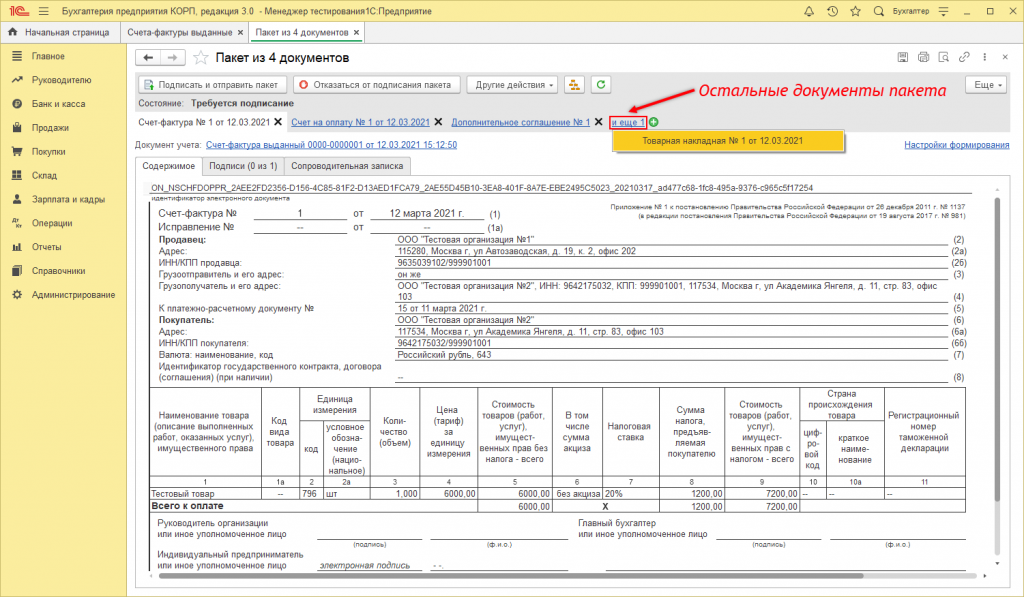Click 'Подписать и отправить пакет' button
Viewport: 1024px width, 597px height.
click(x=214, y=85)
